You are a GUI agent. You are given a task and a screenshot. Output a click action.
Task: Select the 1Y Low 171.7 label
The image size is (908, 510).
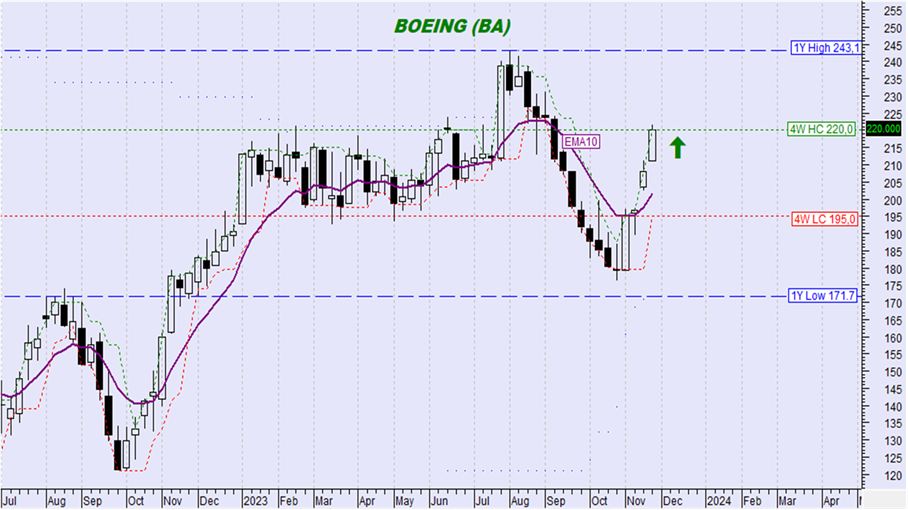[x=823, y=296]
